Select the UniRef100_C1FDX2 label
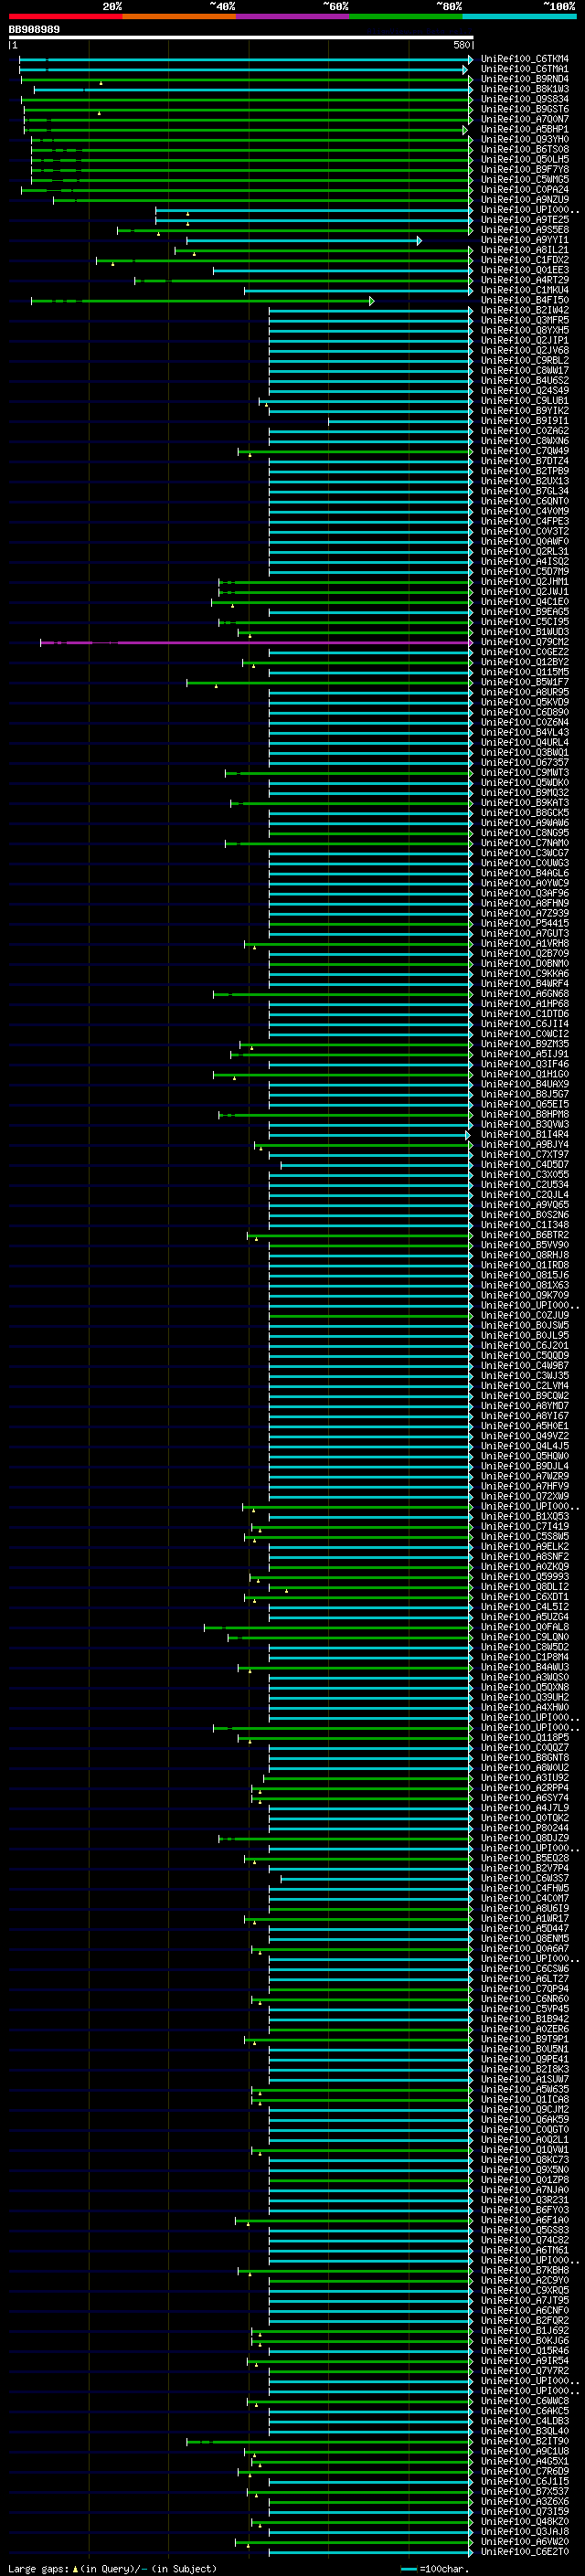Viewport: 585px width, 2576px height. pos(525,260)
